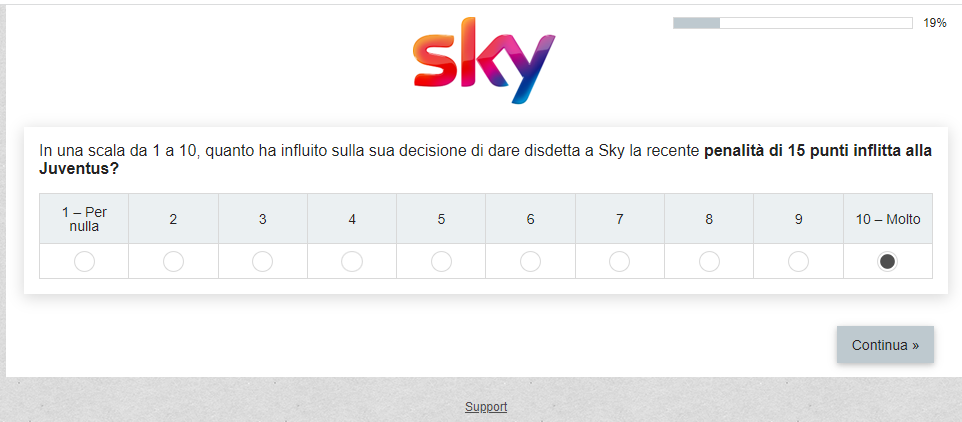Choose rating 2 radio button

[x=174, y=262]
